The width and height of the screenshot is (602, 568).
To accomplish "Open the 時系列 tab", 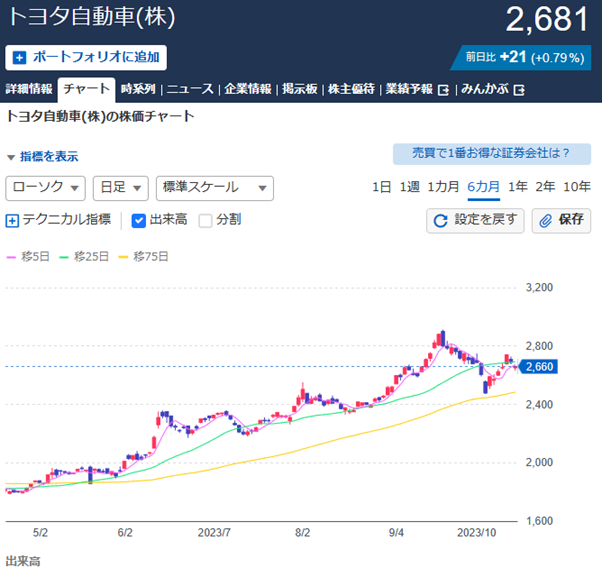I will pyautogui.click(x=138, y=89).
